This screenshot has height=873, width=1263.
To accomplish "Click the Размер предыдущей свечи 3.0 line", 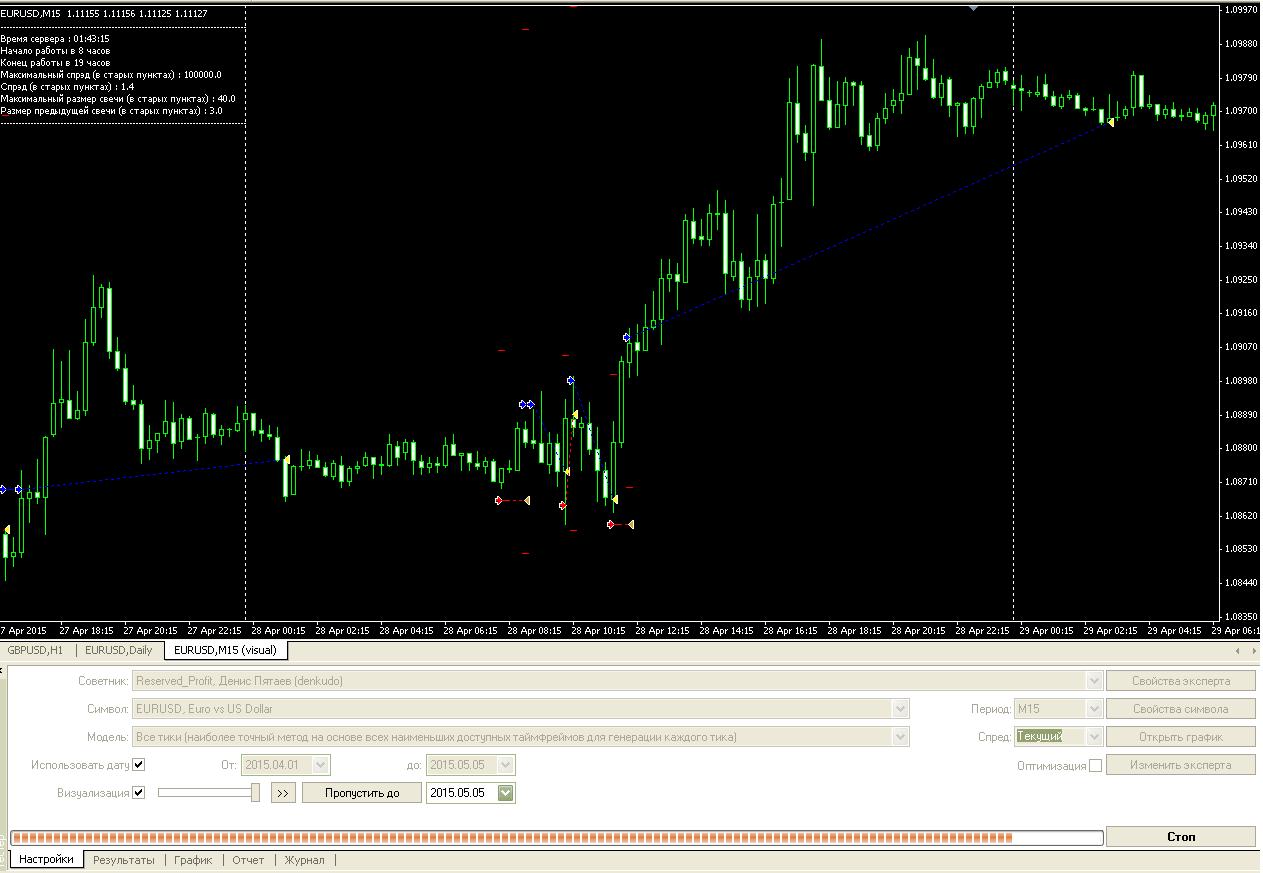I will pyautogui.click(x=111, y=111).
